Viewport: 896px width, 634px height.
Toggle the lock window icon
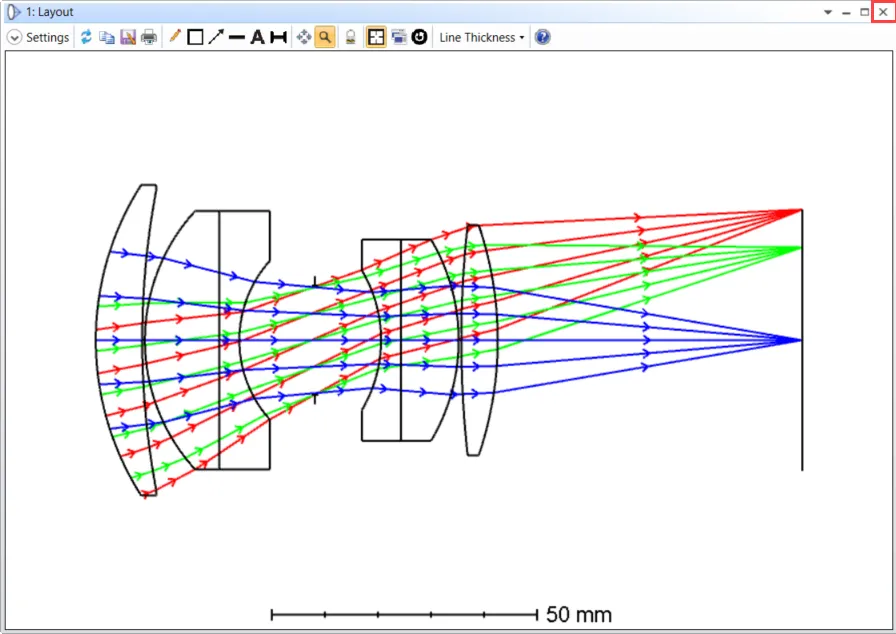coord(350,37)
